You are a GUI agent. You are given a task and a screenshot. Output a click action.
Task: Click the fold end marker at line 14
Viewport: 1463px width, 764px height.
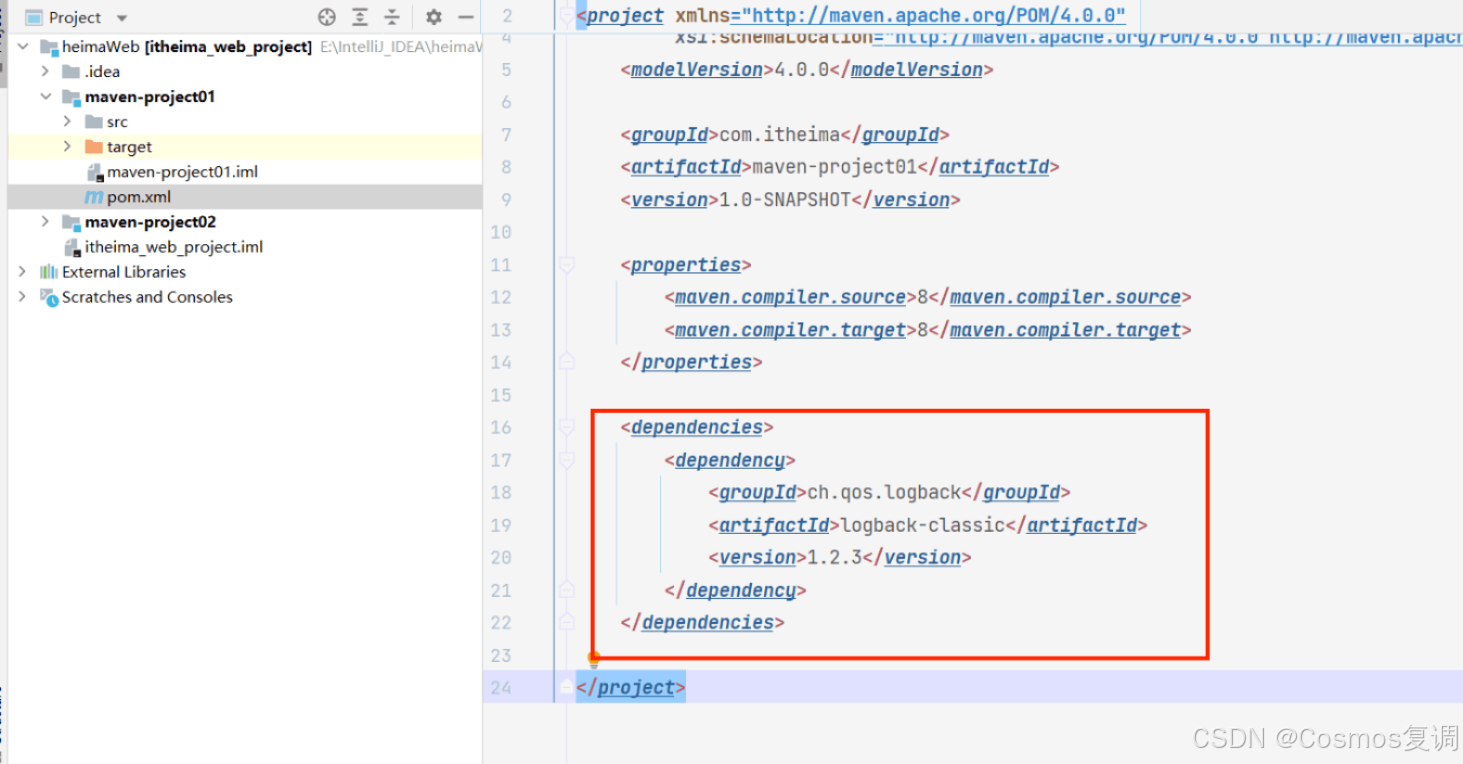[567, 362]
